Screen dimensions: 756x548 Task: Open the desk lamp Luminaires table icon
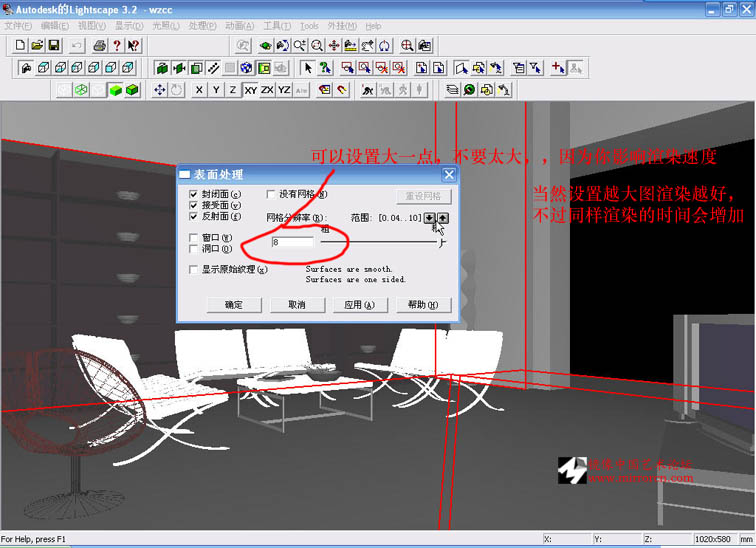[504, 90]
